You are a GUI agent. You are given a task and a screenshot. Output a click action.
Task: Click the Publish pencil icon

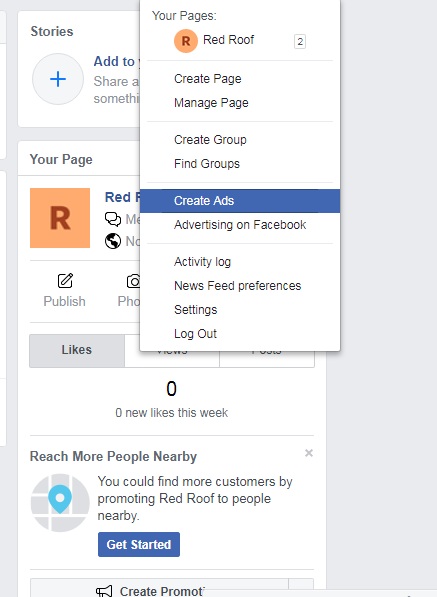pos(65,281)
